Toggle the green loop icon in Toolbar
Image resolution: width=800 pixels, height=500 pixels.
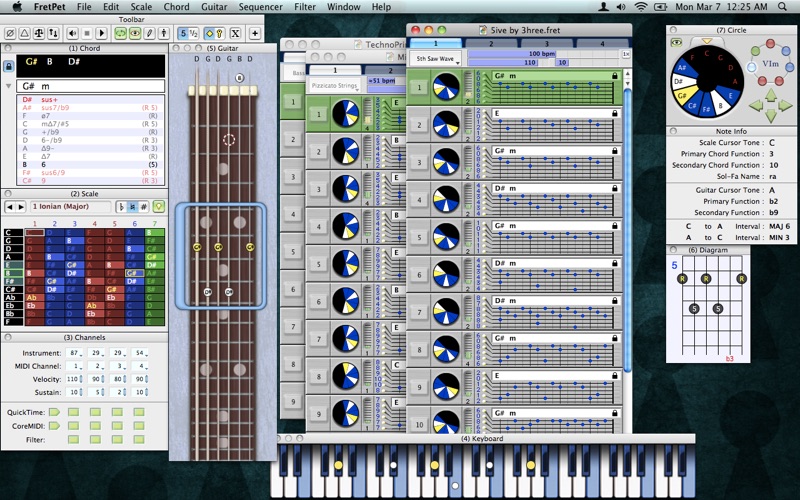[120, 34]
